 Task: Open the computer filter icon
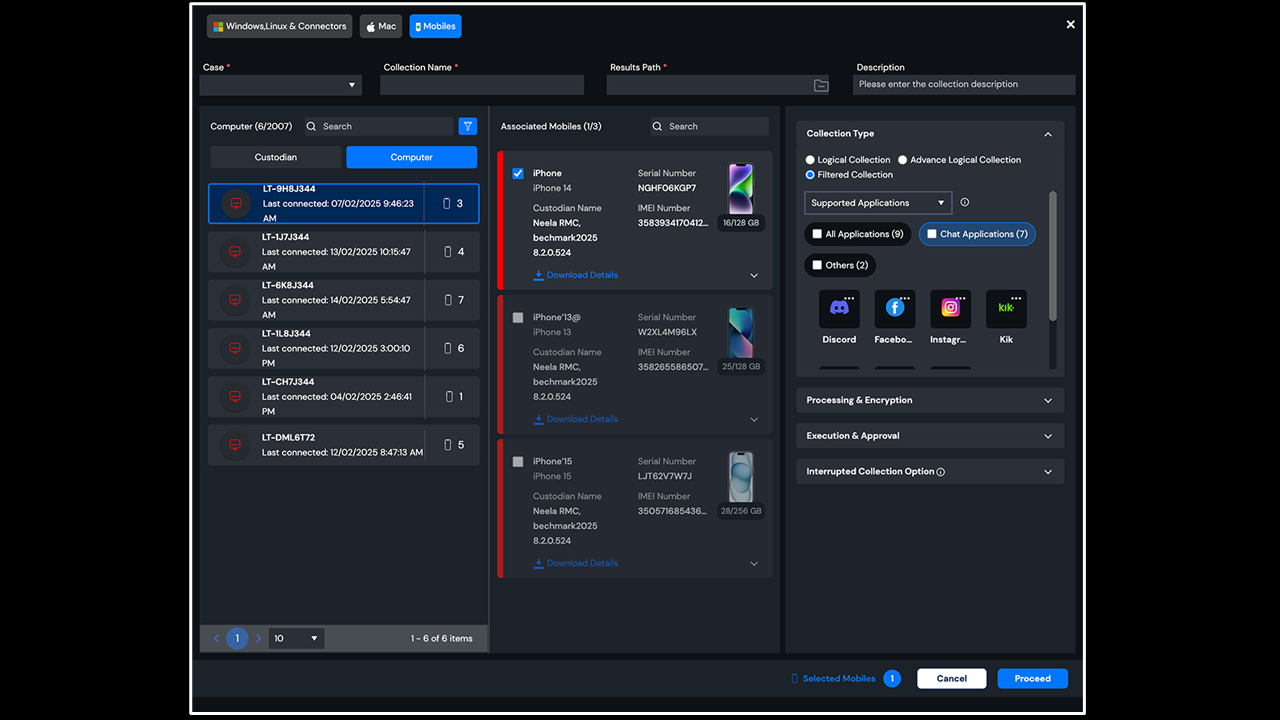[x=467, y=126]
